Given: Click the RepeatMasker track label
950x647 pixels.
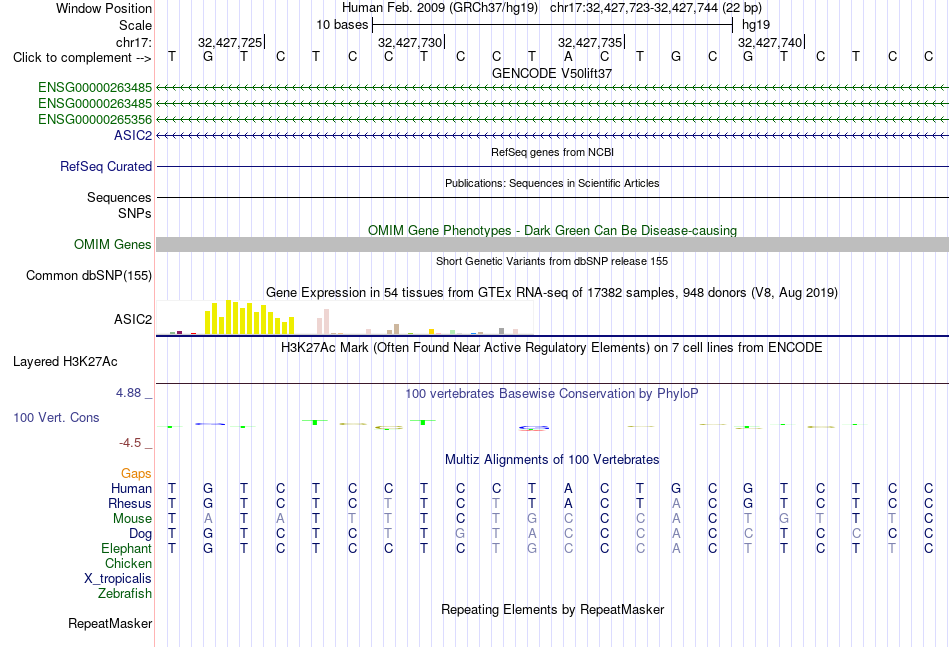Looking at the screenshot, I should tap(110, 623).
